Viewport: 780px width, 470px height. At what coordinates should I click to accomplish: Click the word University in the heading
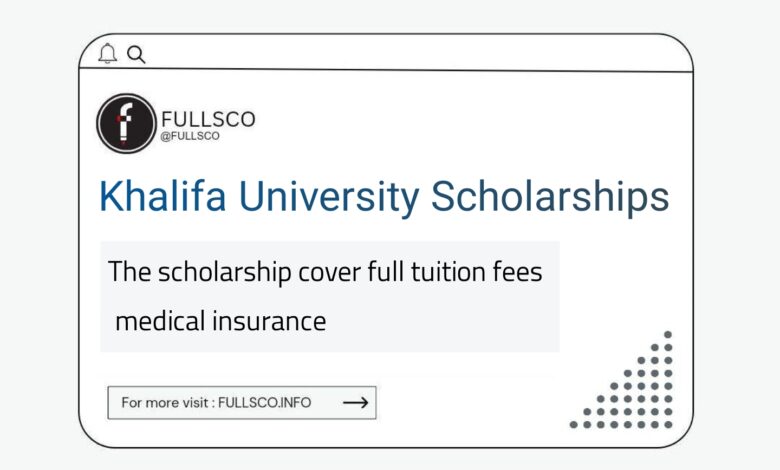[x=329, y=197]
